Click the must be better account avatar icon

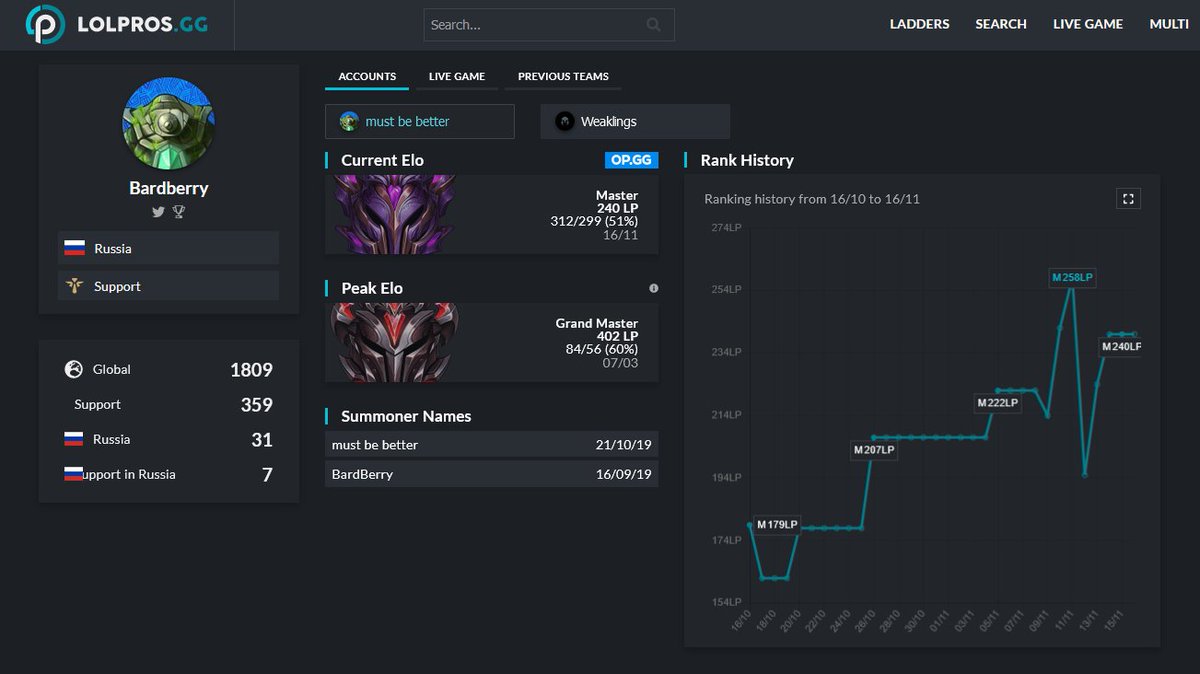(x=349, y=121)
